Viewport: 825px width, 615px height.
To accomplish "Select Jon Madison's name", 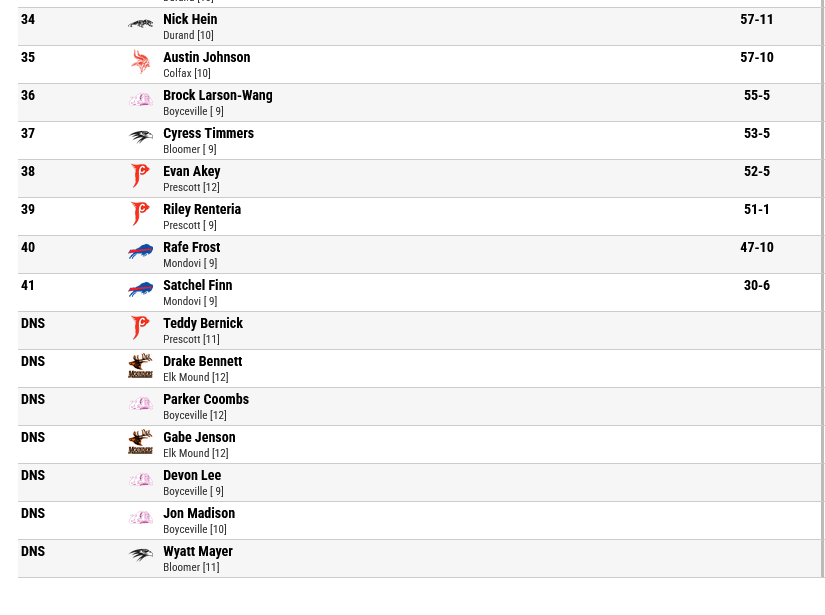I will pyautogui.click(x=199, y=513).
